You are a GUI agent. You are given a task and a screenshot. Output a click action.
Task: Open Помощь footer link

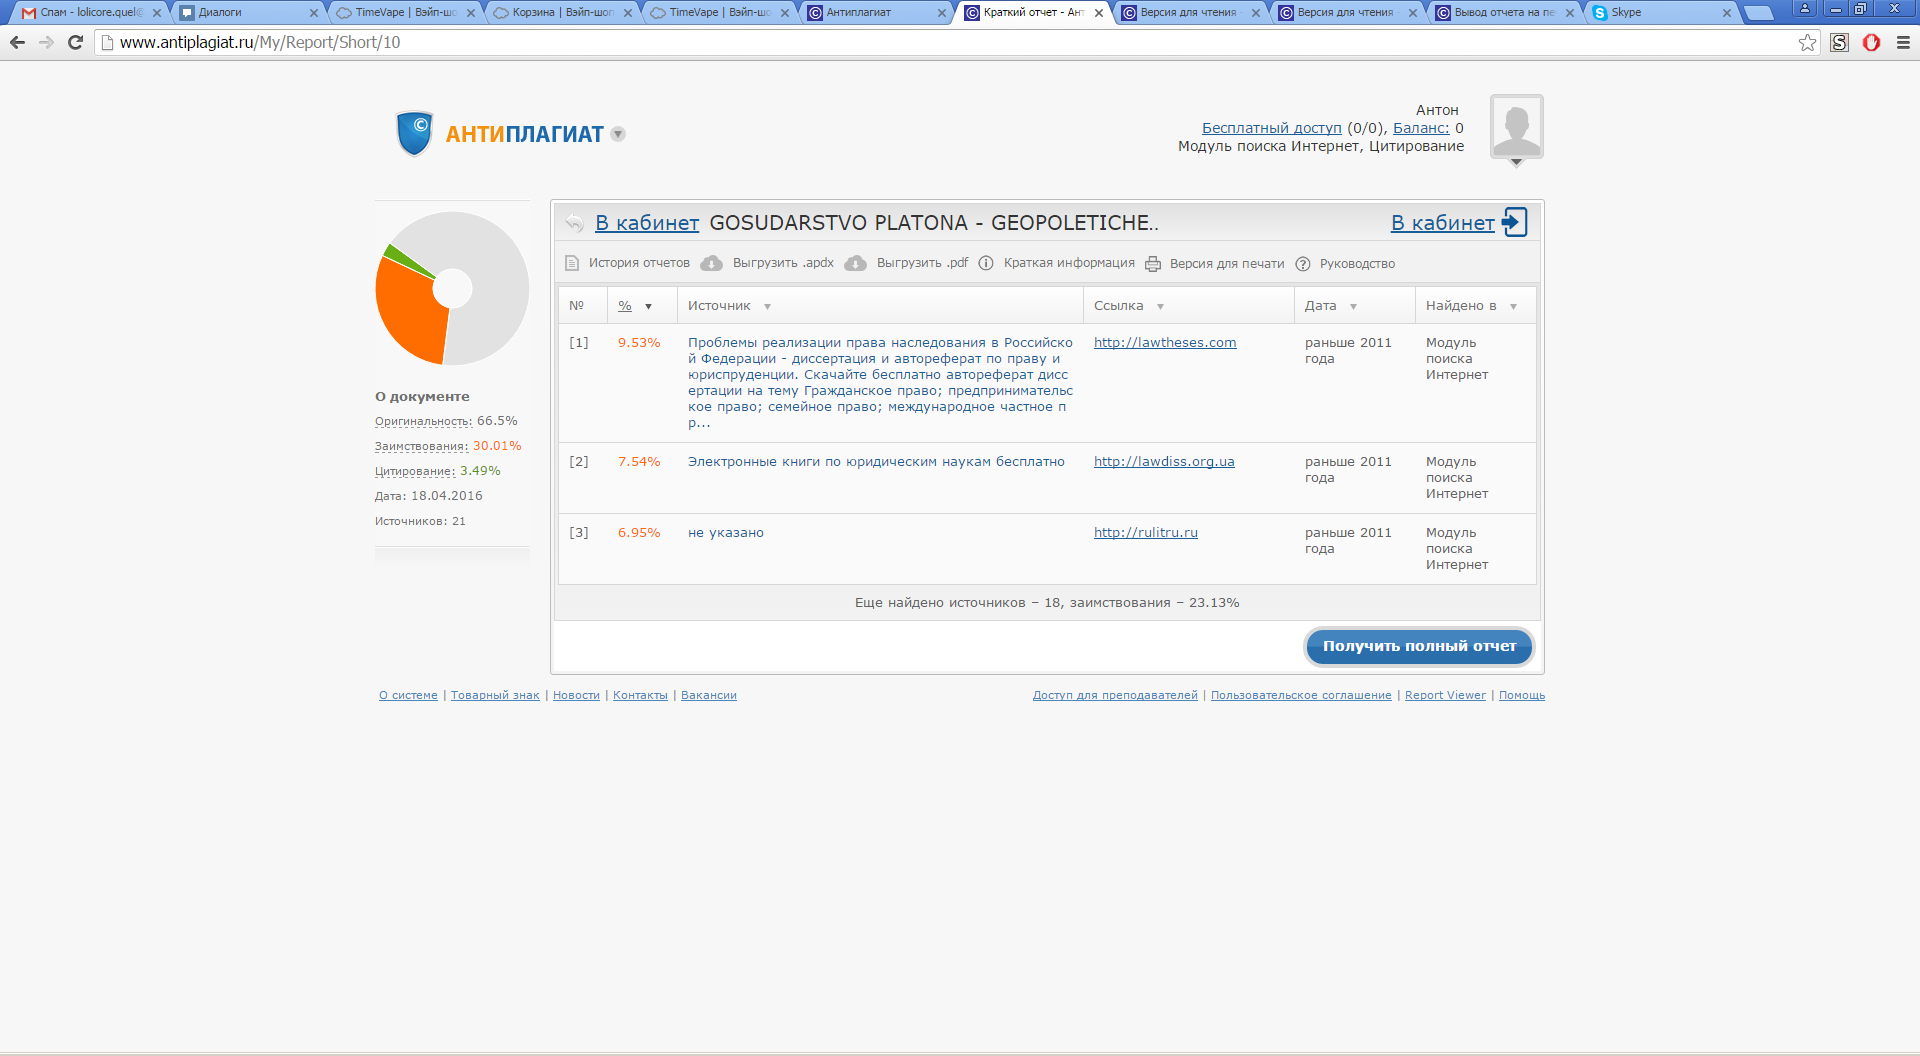coord(1522,695)
